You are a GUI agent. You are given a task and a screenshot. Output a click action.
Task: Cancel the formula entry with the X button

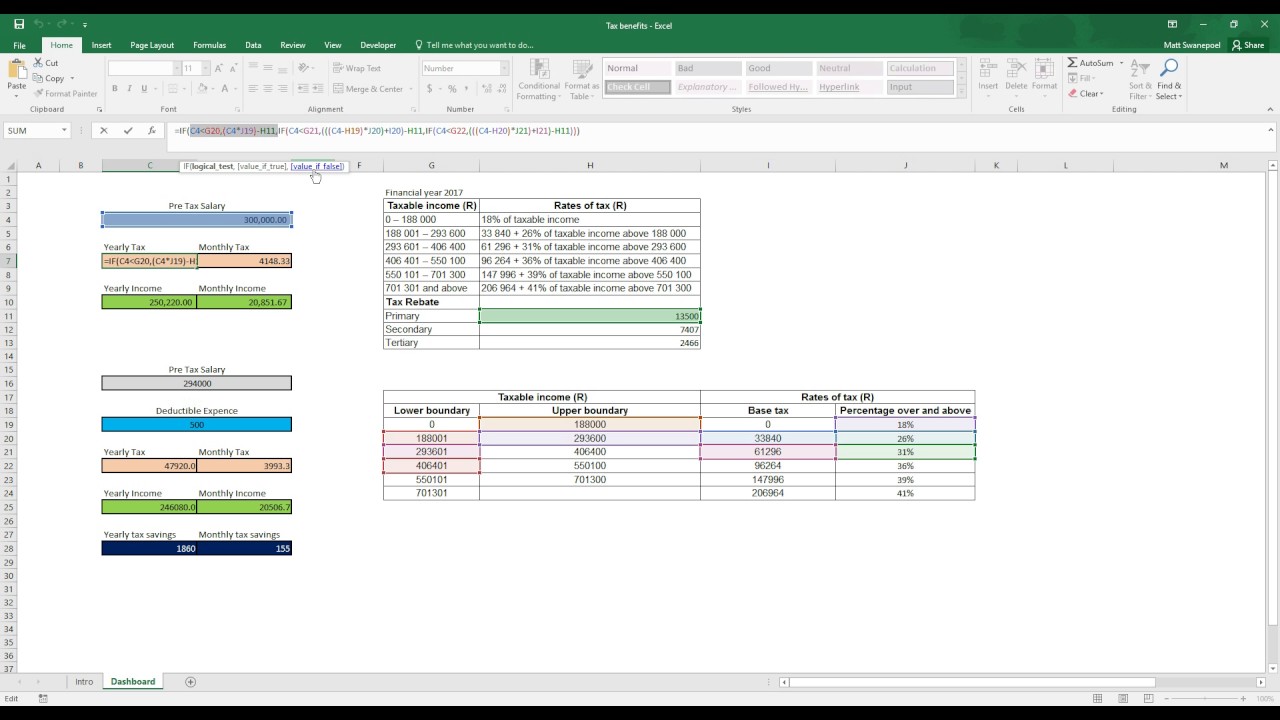pos(103,130)
